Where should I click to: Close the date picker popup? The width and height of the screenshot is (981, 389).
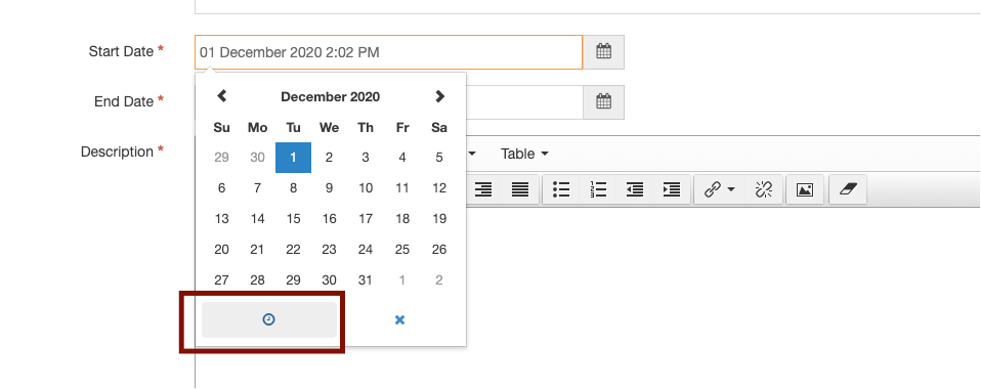coord(400,320)
